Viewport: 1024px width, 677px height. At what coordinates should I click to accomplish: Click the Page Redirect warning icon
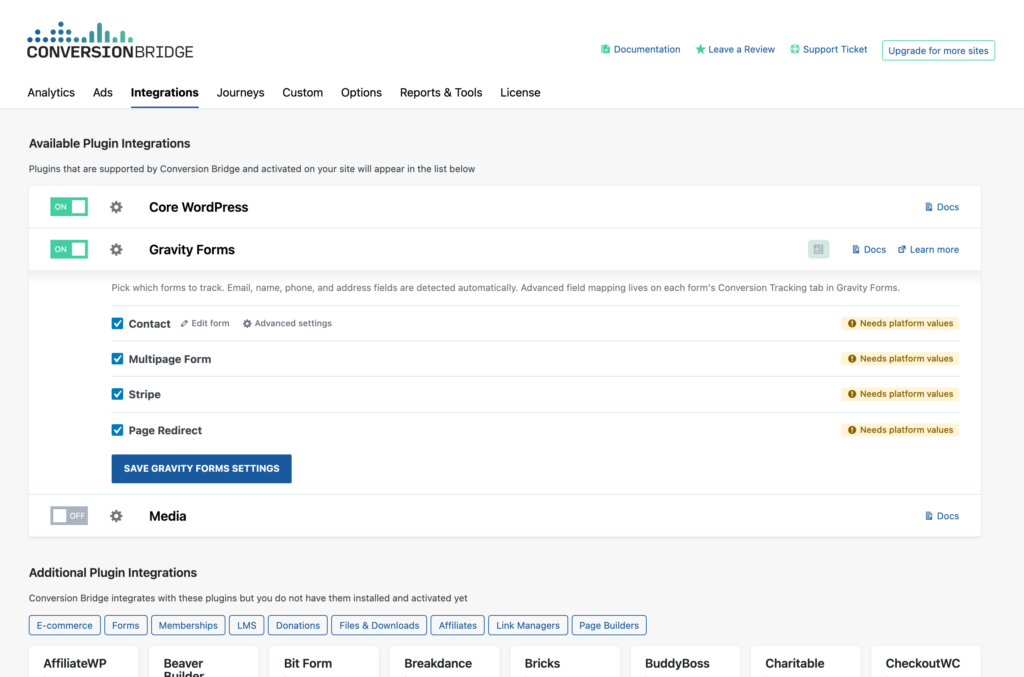click(852, 430)
